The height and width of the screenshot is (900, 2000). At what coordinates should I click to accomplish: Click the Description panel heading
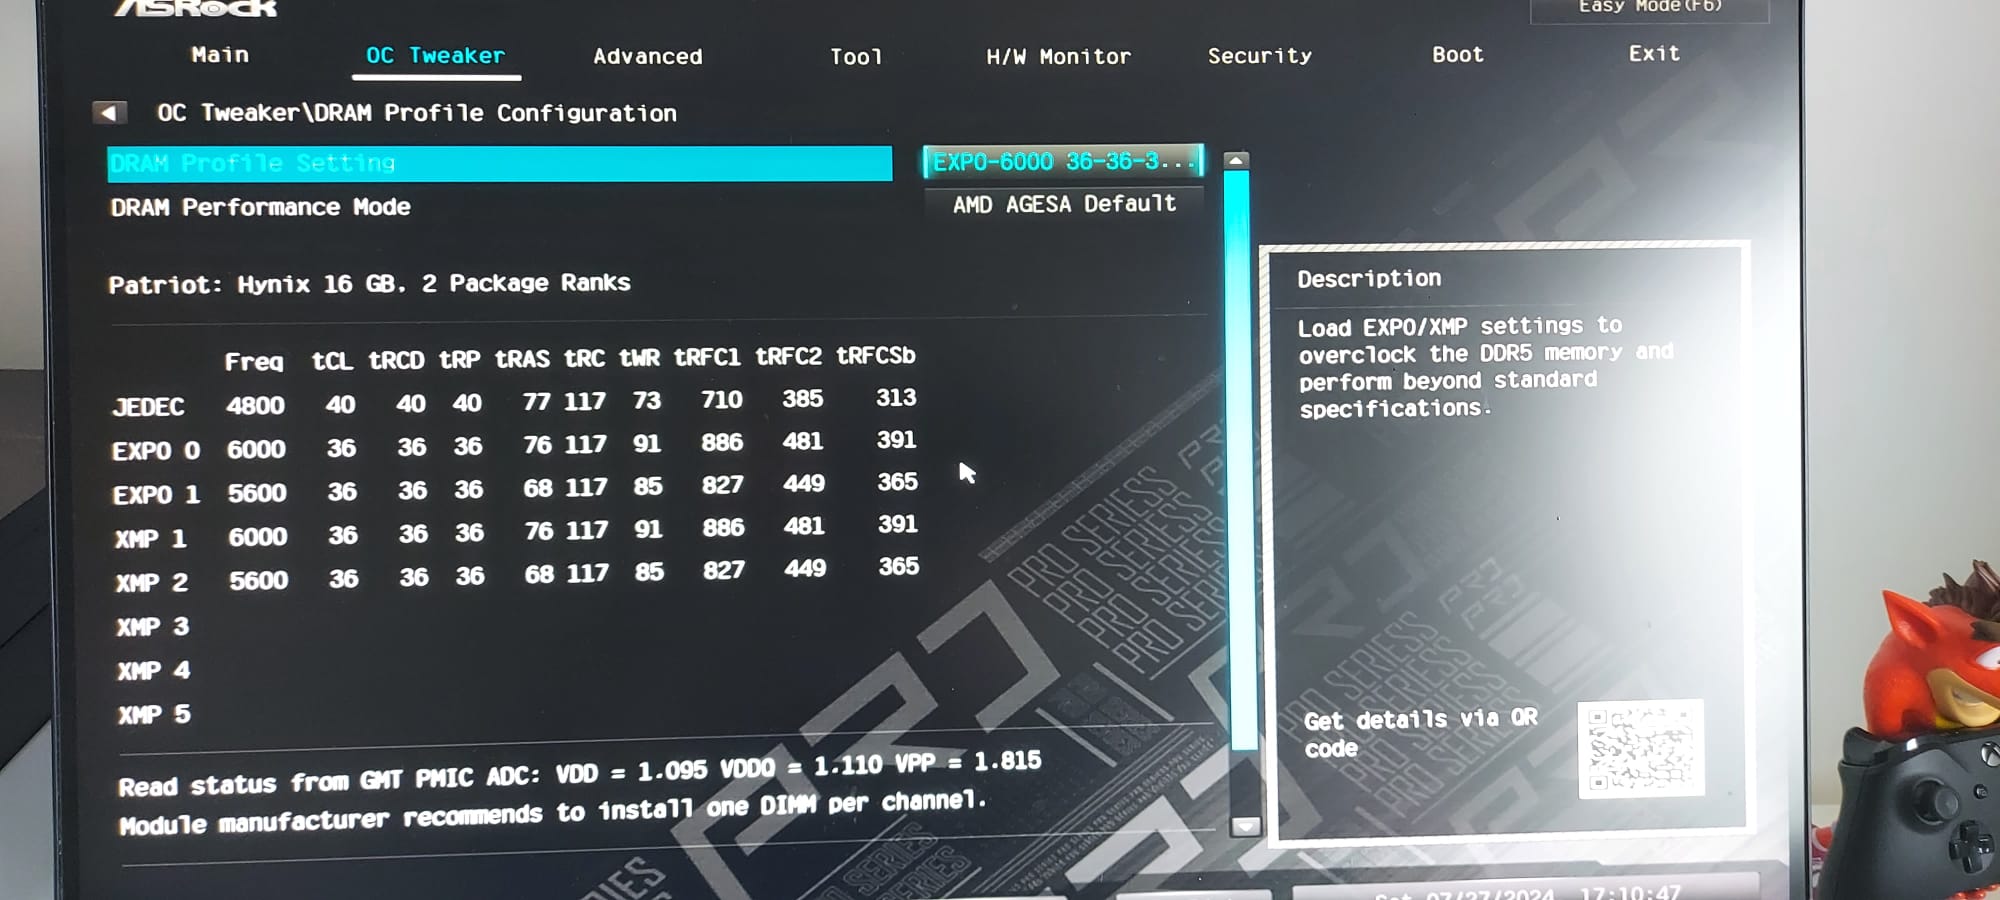[1369, 279]
